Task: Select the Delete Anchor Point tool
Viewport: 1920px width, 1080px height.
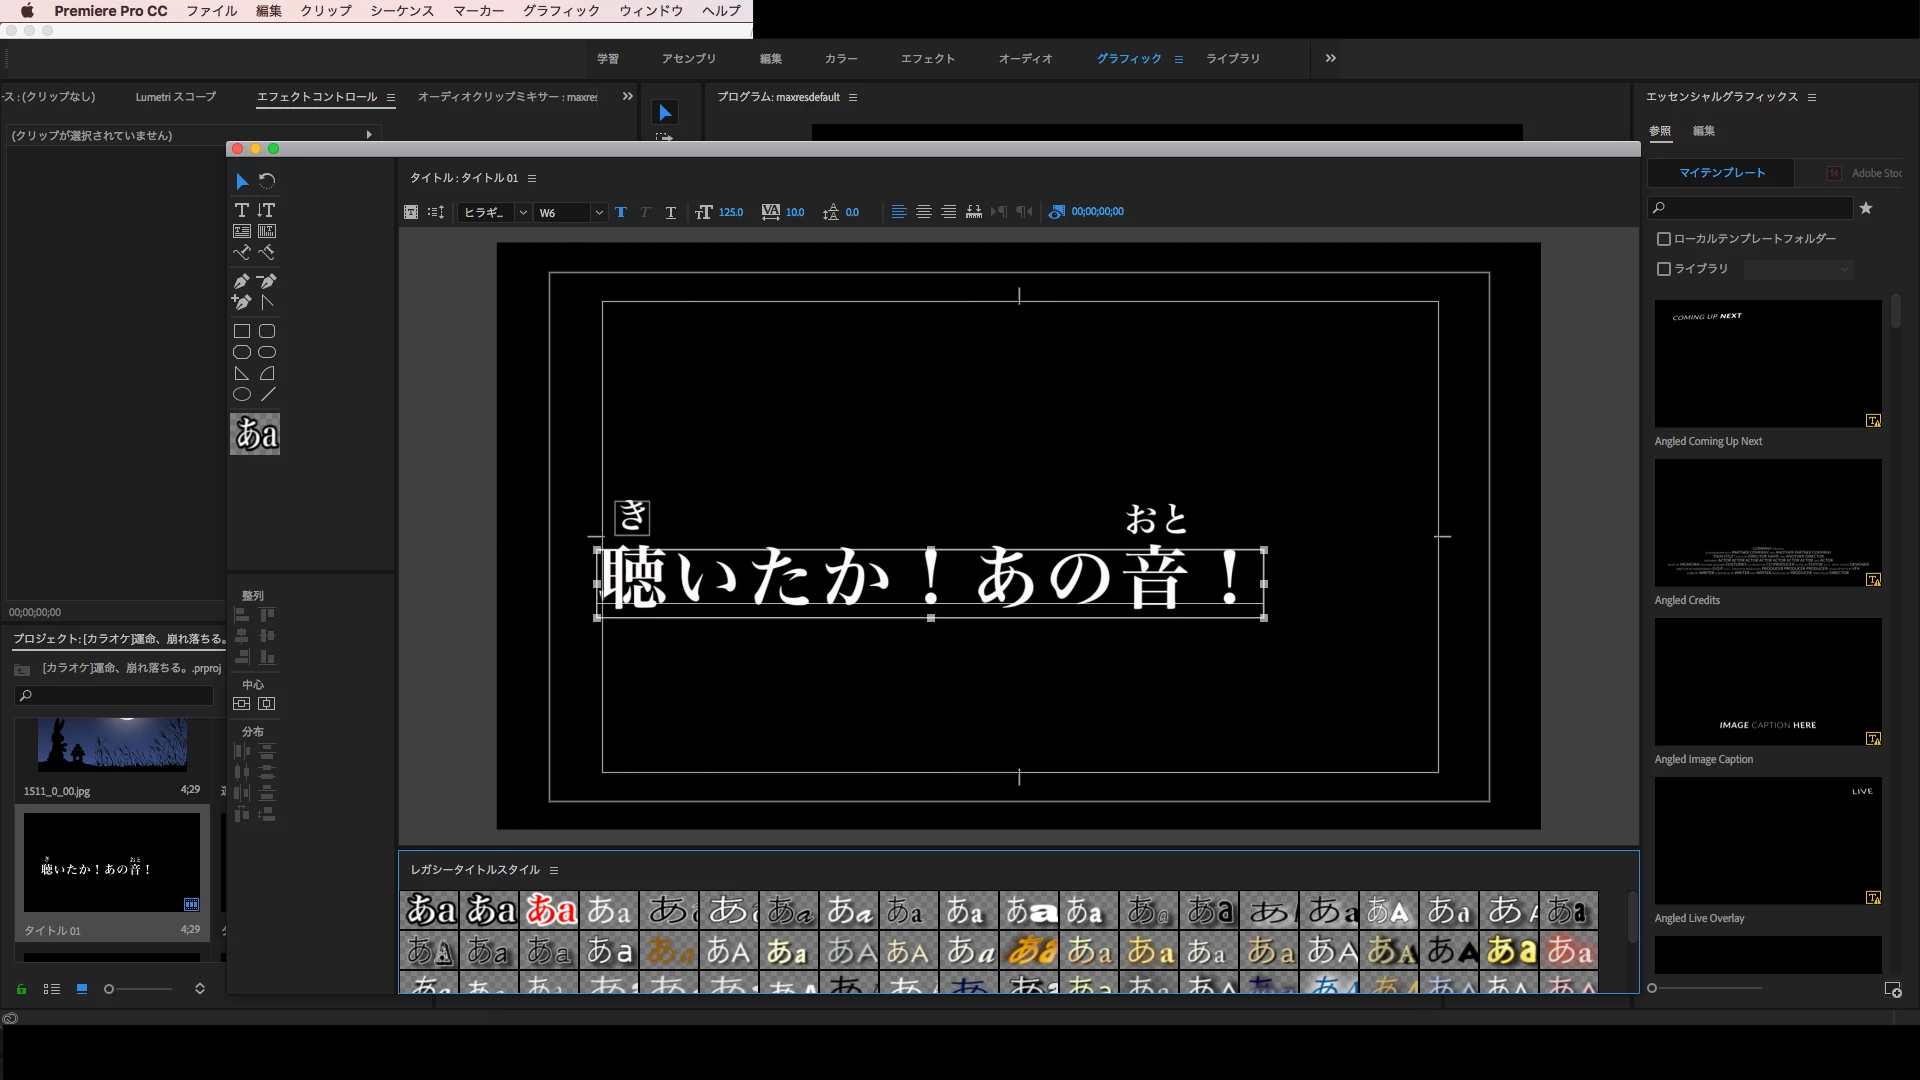Action: tap(266, 281)
